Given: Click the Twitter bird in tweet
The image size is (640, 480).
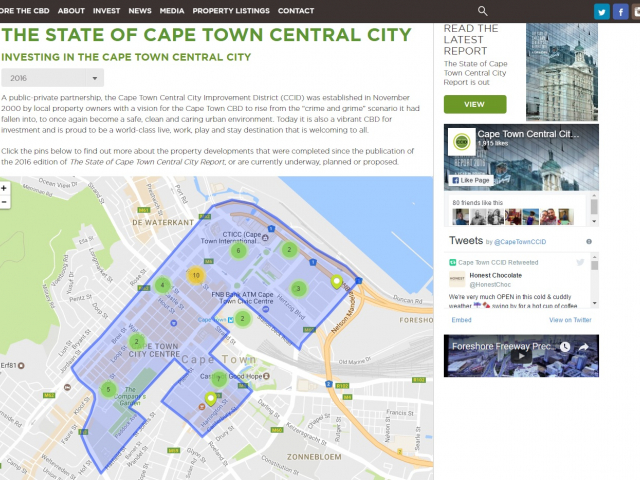Looking at the screenshot, I should [580, 262].
